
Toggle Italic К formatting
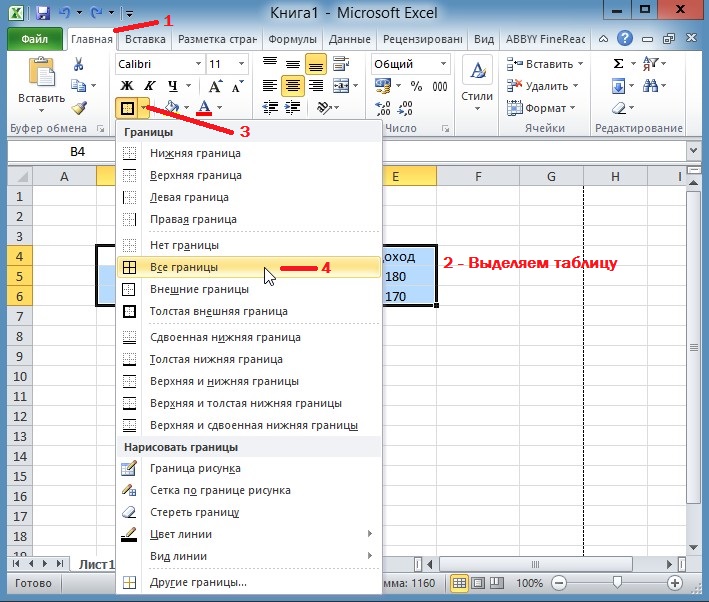pyautogui.click(x=150, y=85)
